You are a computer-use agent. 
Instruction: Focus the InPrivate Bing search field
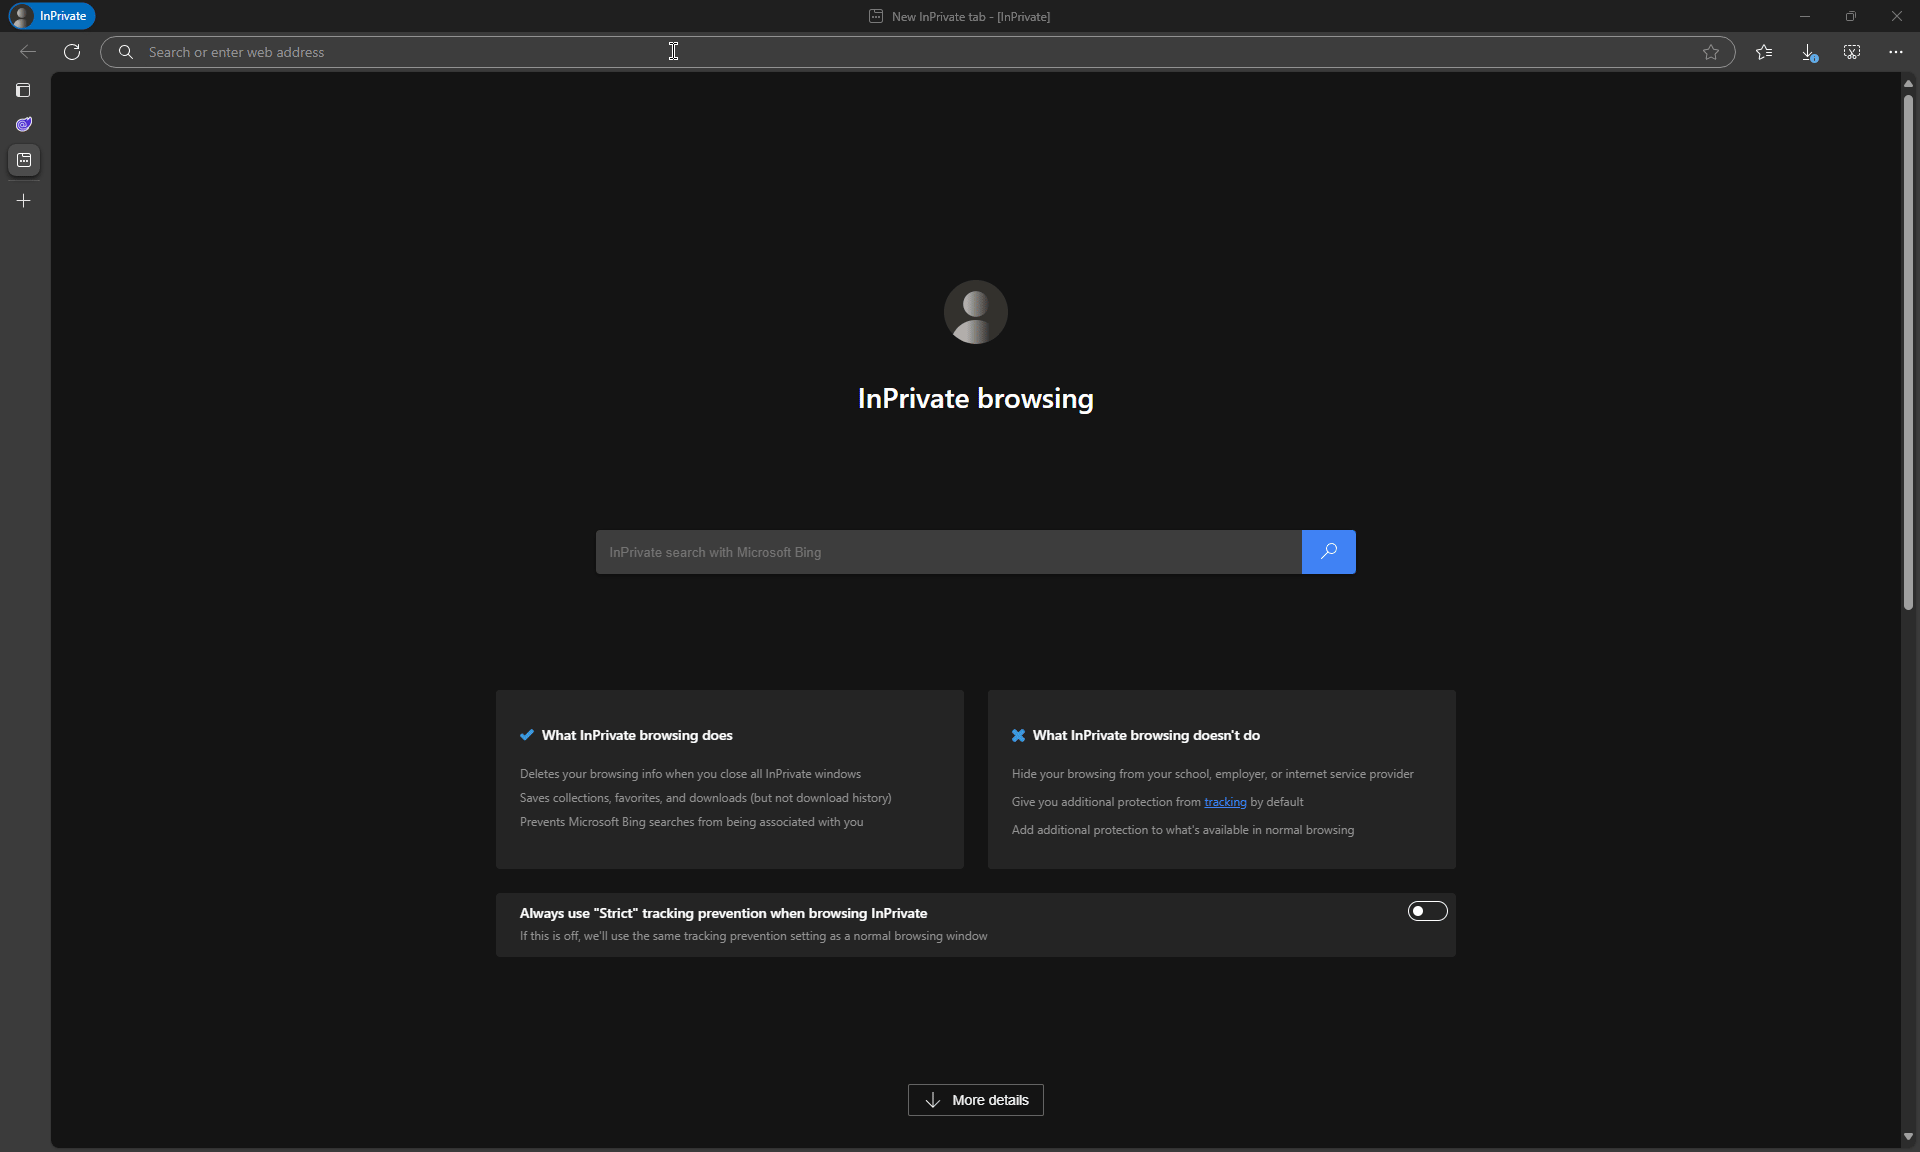tap(948, 552)
